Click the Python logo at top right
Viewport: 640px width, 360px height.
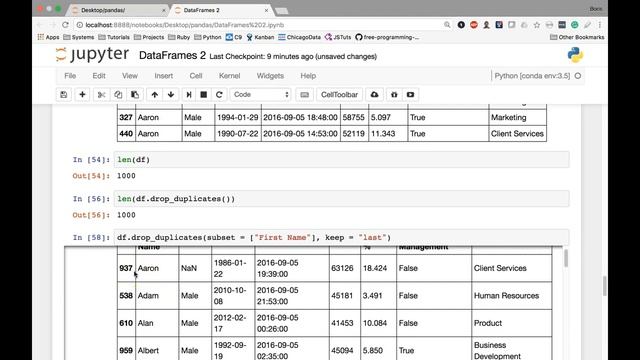point(575,55)
